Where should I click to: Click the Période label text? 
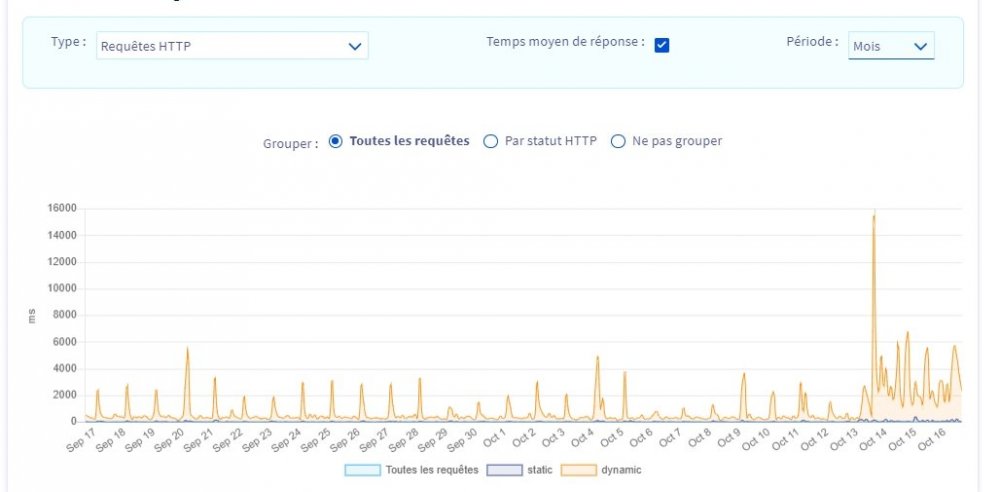[x=812, y=42]
